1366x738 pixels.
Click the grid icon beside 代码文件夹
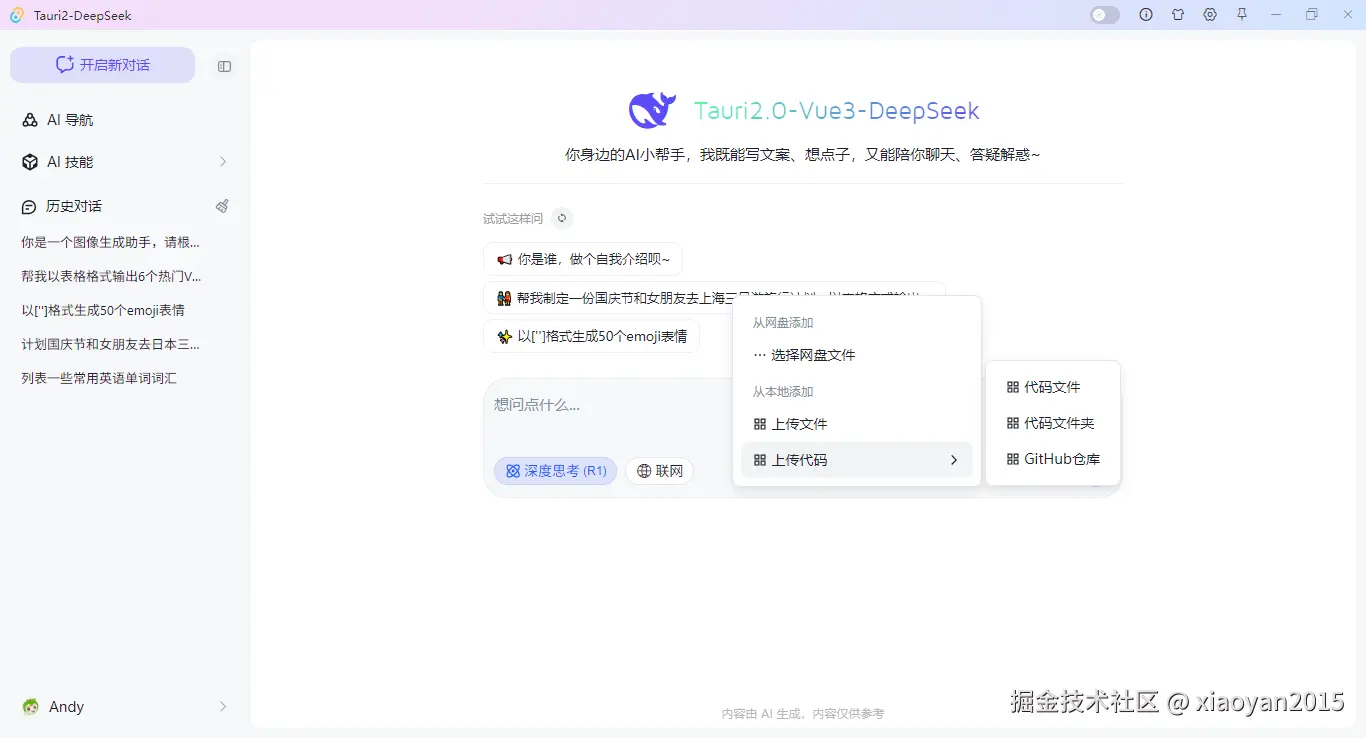click(1013, 423)
